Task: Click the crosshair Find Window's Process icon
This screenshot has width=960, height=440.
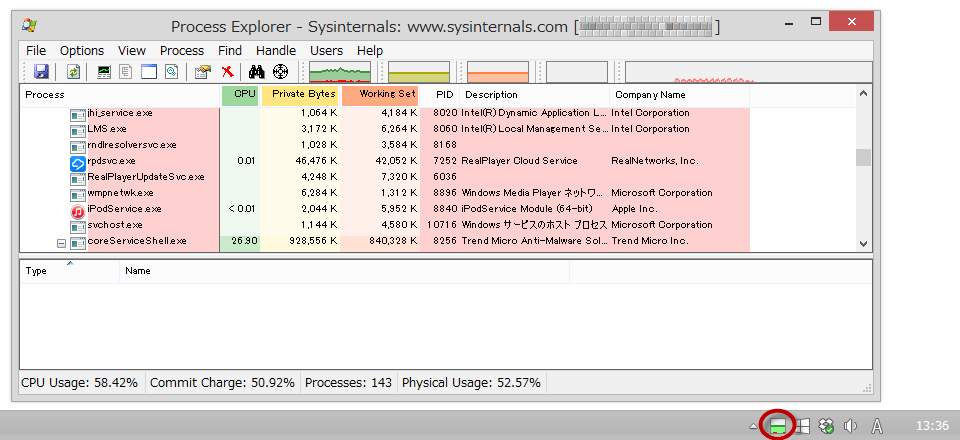Action: click(280, 72)
